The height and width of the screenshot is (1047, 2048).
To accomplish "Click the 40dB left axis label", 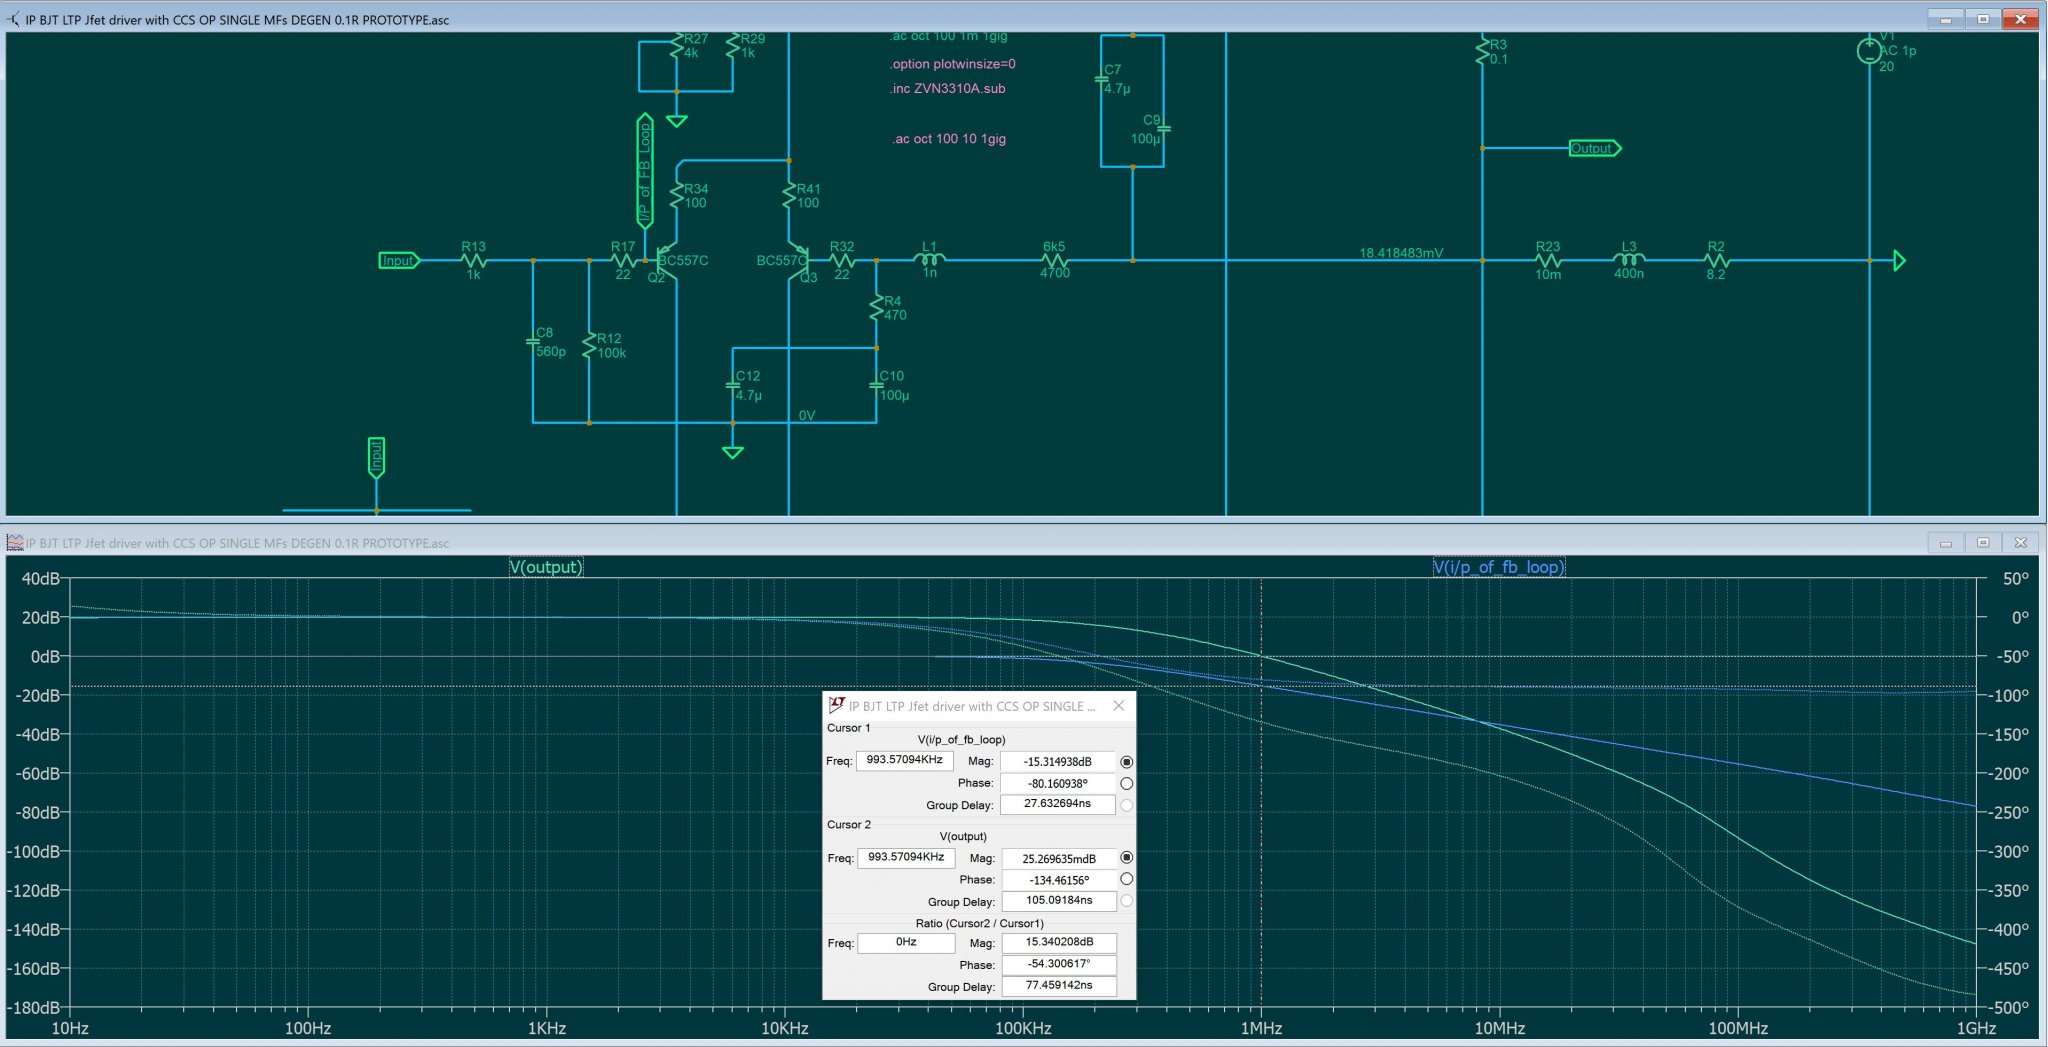I will click(40, 579).
